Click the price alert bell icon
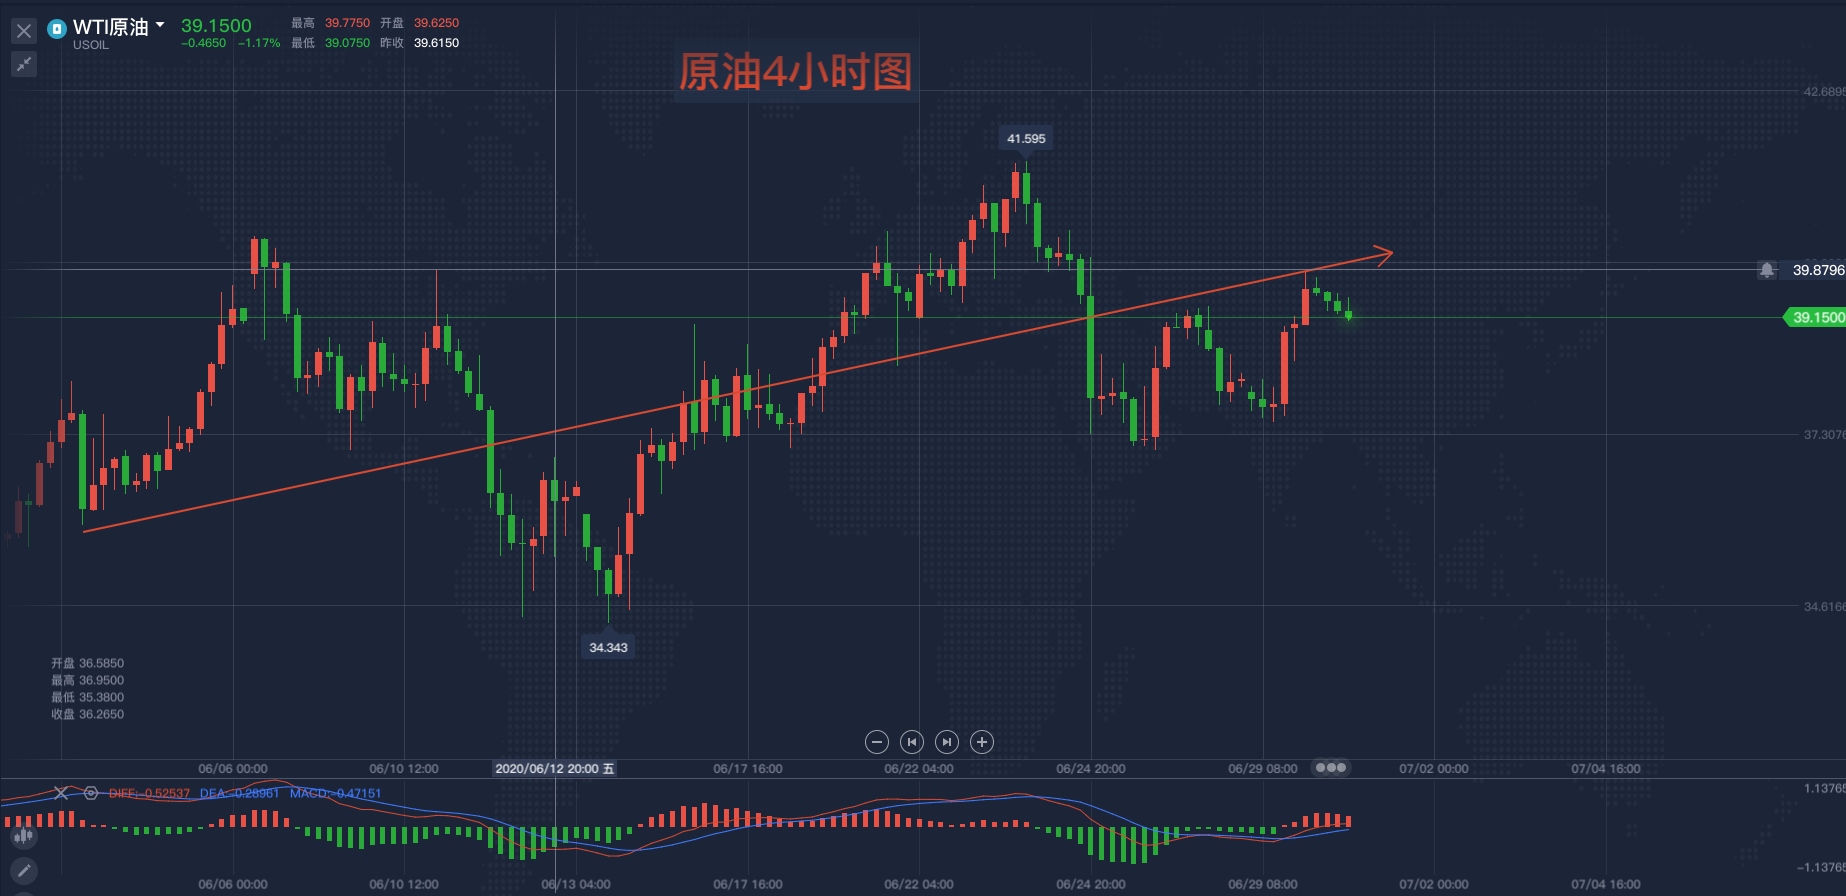This screenshot has height=896, width=1846. point(1767,270)
